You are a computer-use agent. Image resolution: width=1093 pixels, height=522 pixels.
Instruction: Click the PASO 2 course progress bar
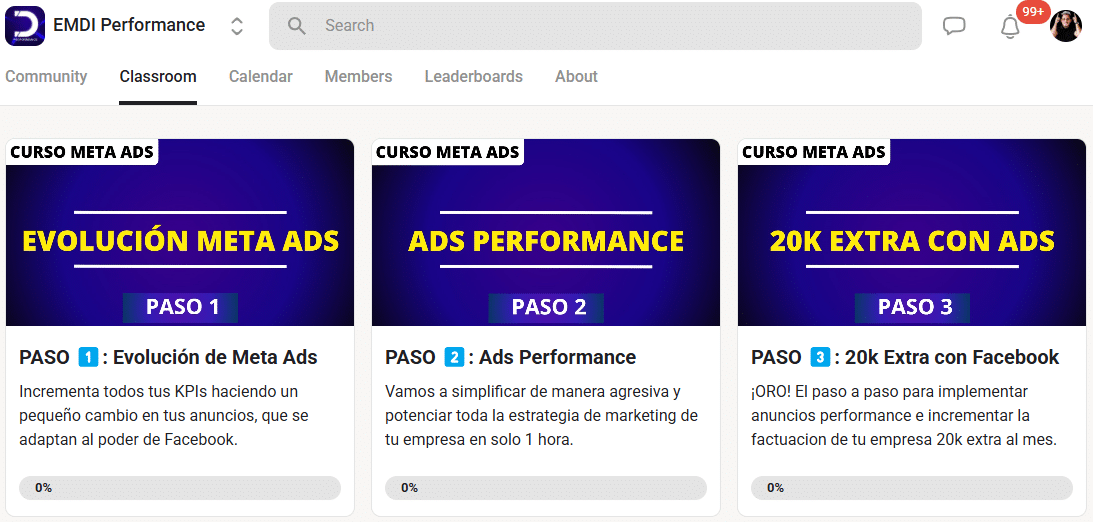click(546, 488)
